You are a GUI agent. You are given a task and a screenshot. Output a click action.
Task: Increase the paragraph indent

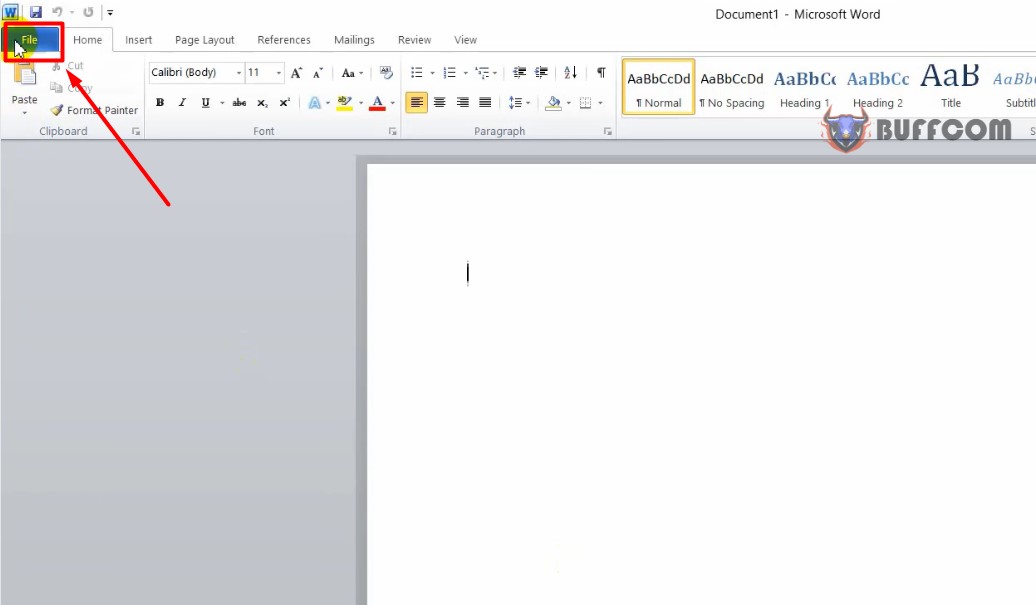tap(541, 73)
